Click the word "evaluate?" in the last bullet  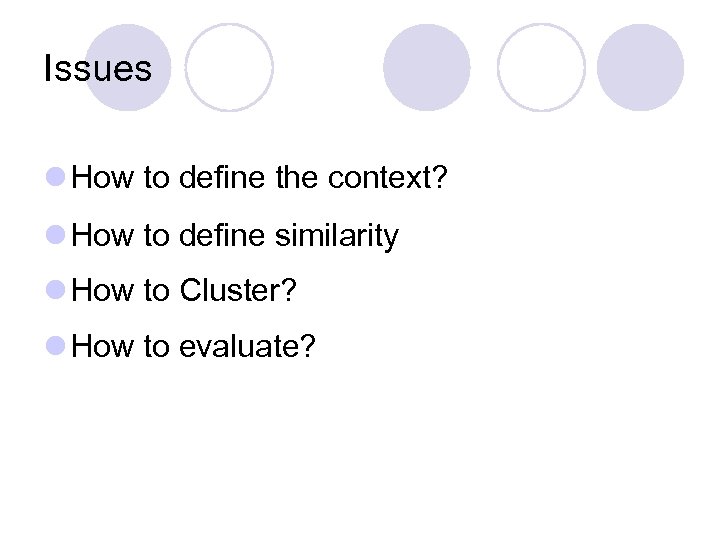pos(247,347)
